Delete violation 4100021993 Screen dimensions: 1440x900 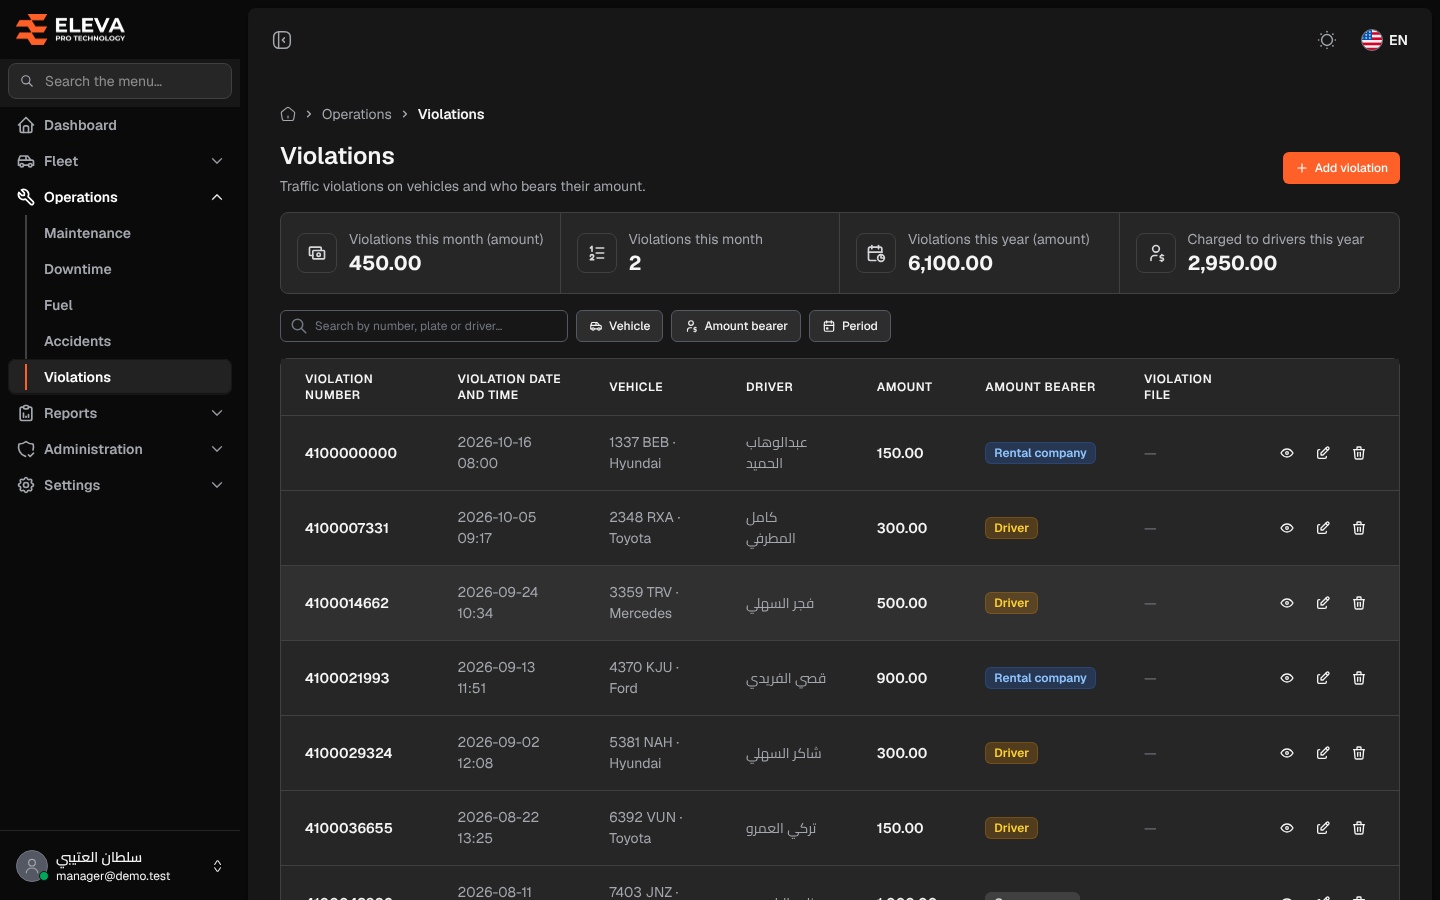pos(1359,678)
